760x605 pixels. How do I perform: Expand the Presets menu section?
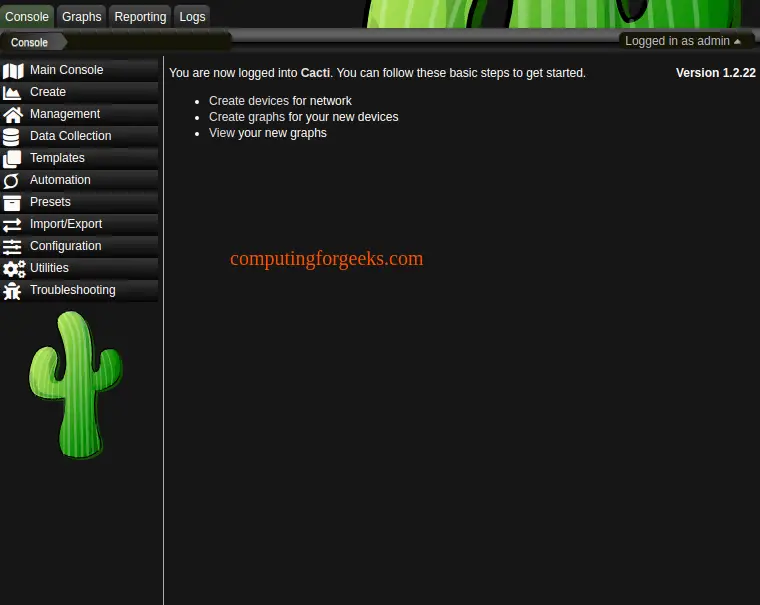pos(79,202)
